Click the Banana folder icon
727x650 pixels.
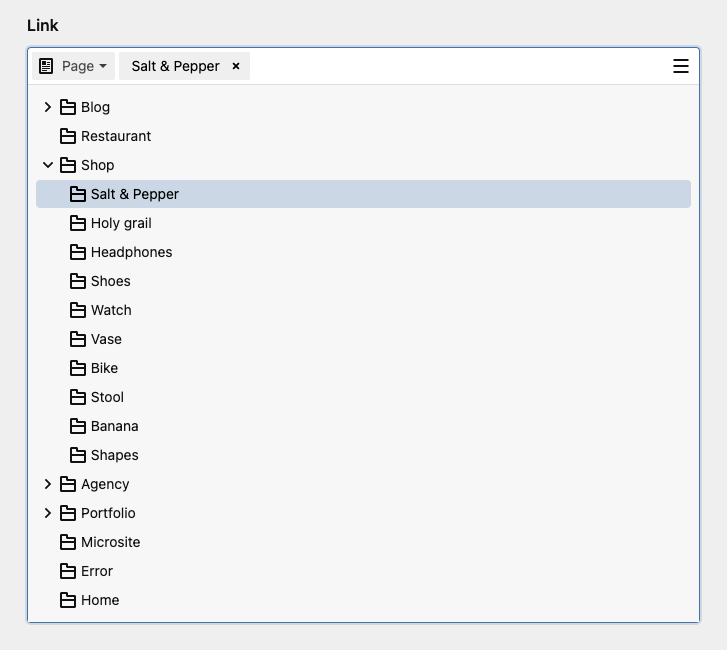pos(77,426)
